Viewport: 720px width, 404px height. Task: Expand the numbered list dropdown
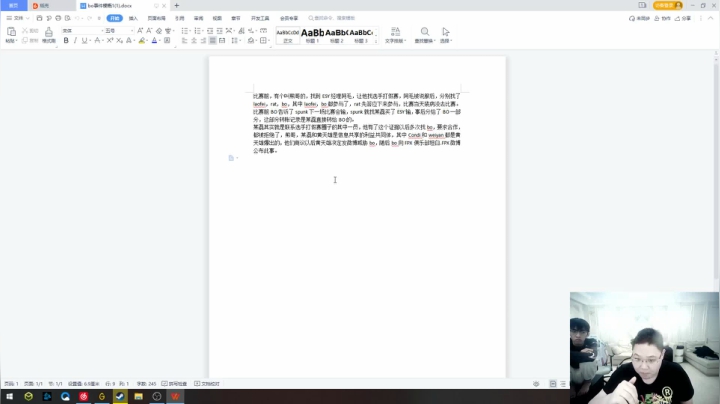[x=202, y=31]
